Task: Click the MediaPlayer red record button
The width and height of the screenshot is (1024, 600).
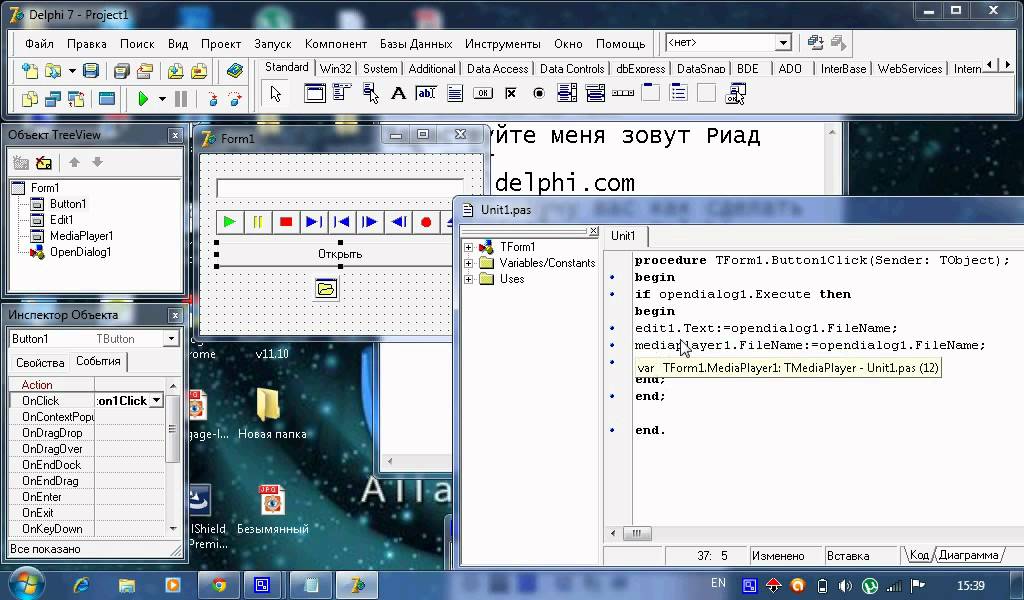Action: coord(426,222)
